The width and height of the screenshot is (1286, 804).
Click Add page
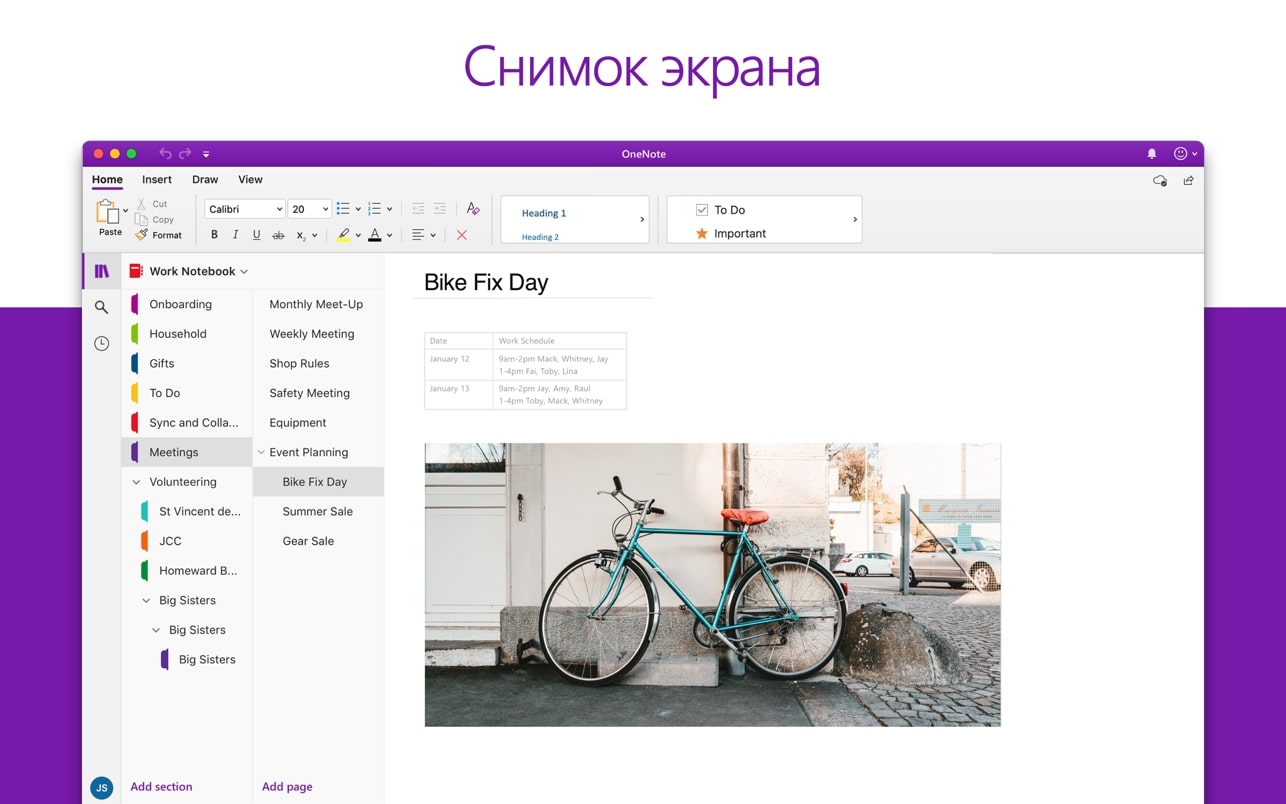click(287, 786)
